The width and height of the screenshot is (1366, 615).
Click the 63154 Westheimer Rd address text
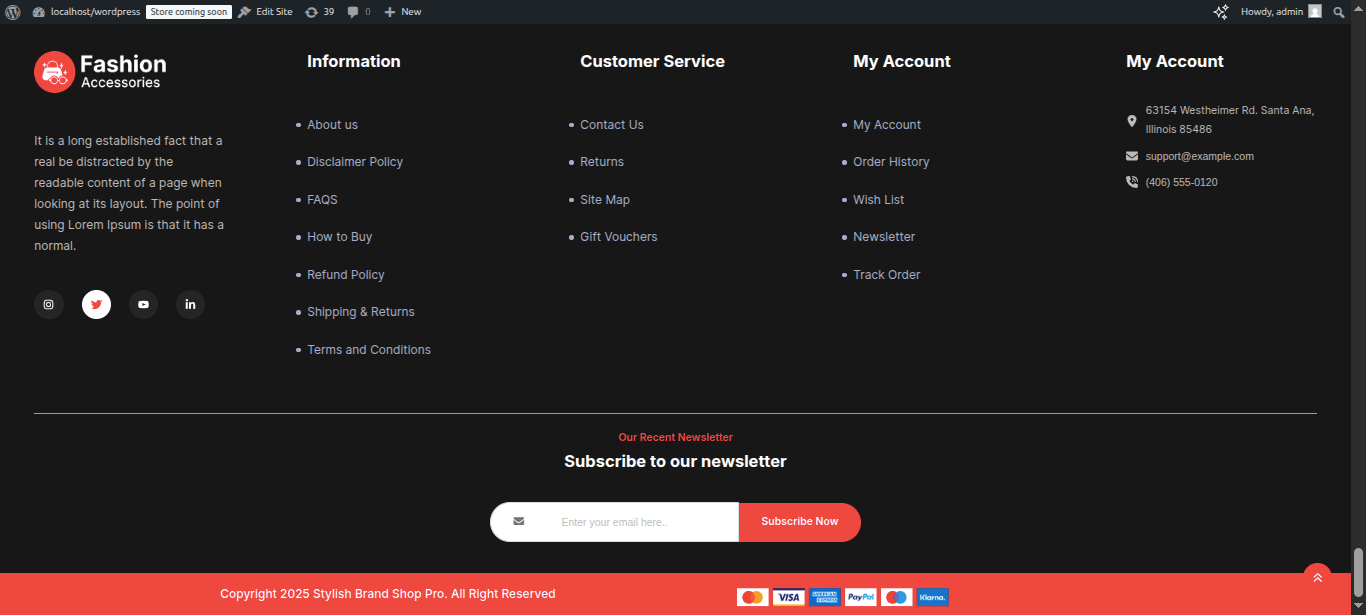pos(1230,120)
